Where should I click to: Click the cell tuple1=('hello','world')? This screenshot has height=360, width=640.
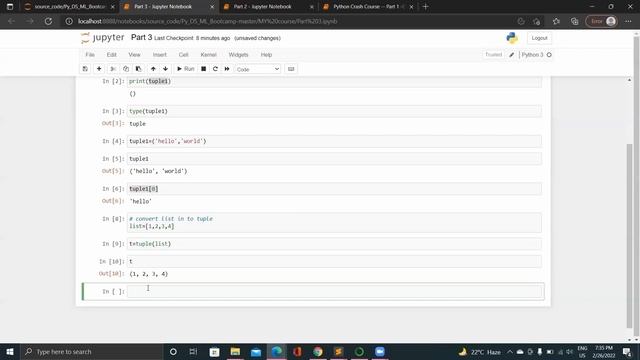point(334,141)
